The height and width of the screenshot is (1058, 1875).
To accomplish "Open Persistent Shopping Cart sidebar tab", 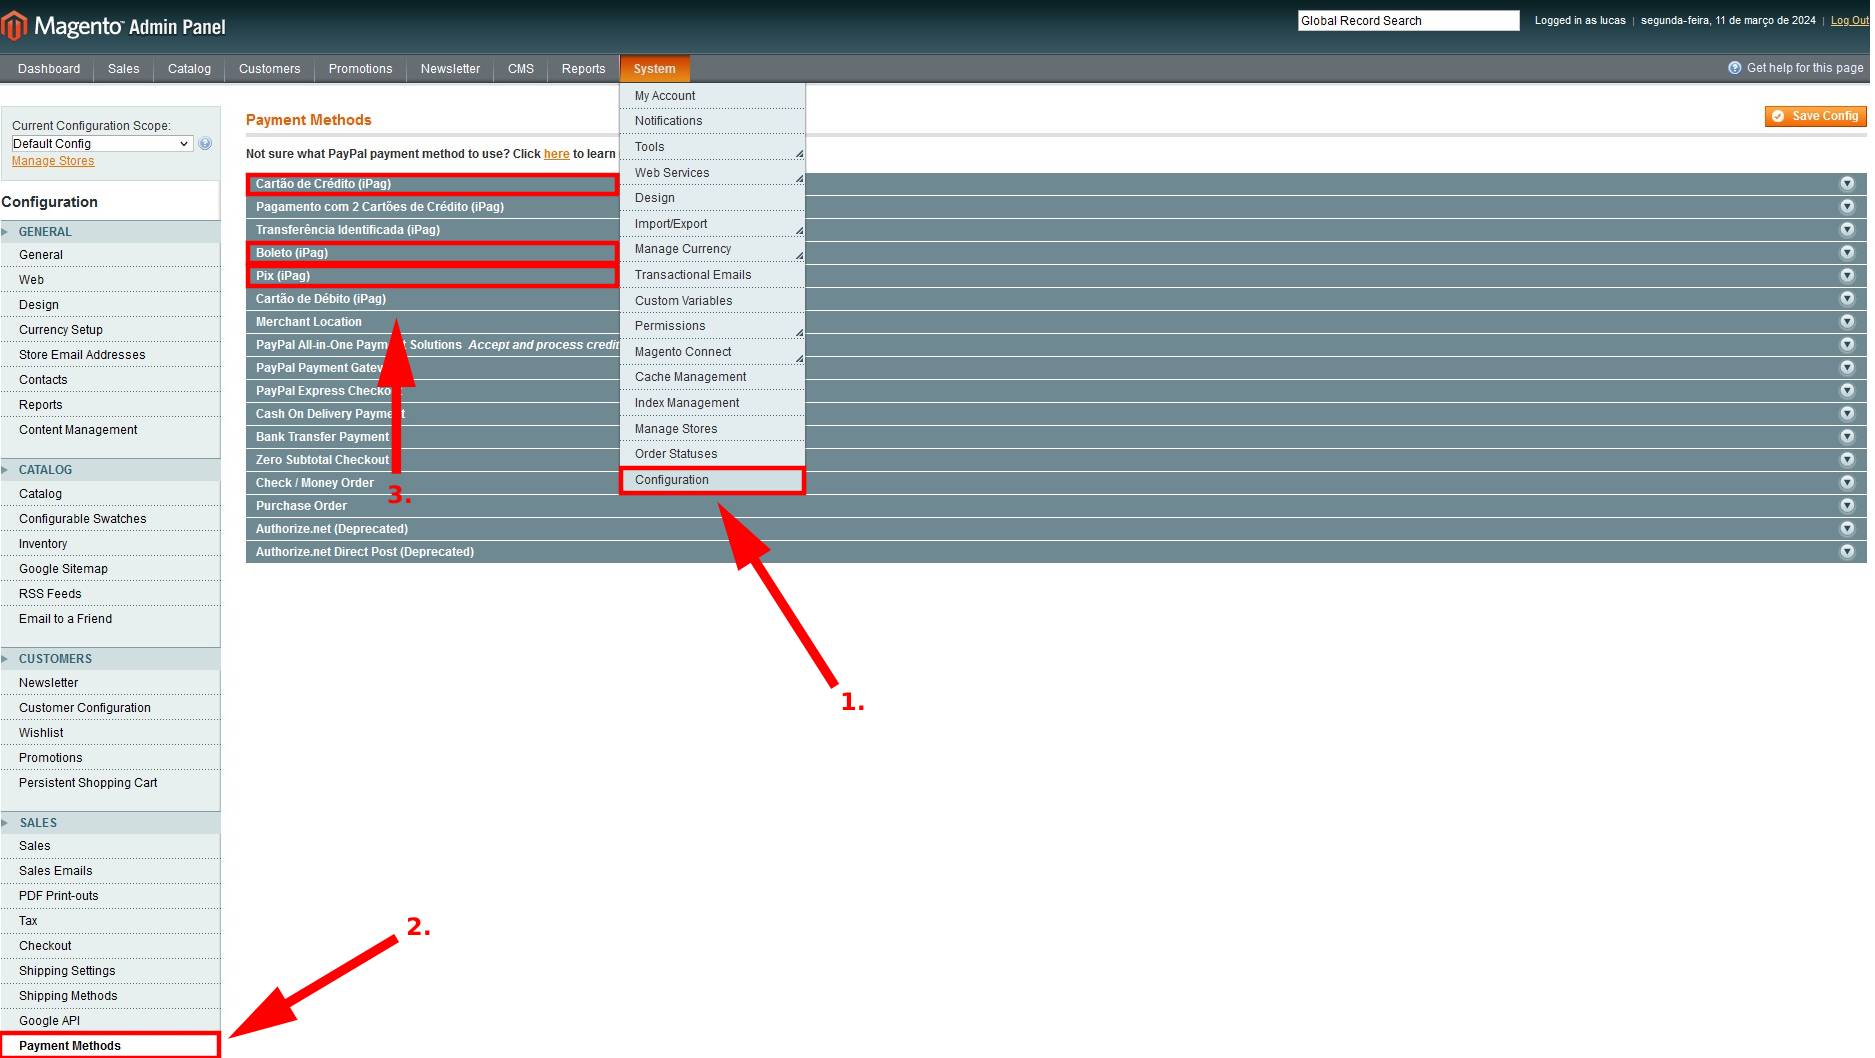I will tap(110, 783).
